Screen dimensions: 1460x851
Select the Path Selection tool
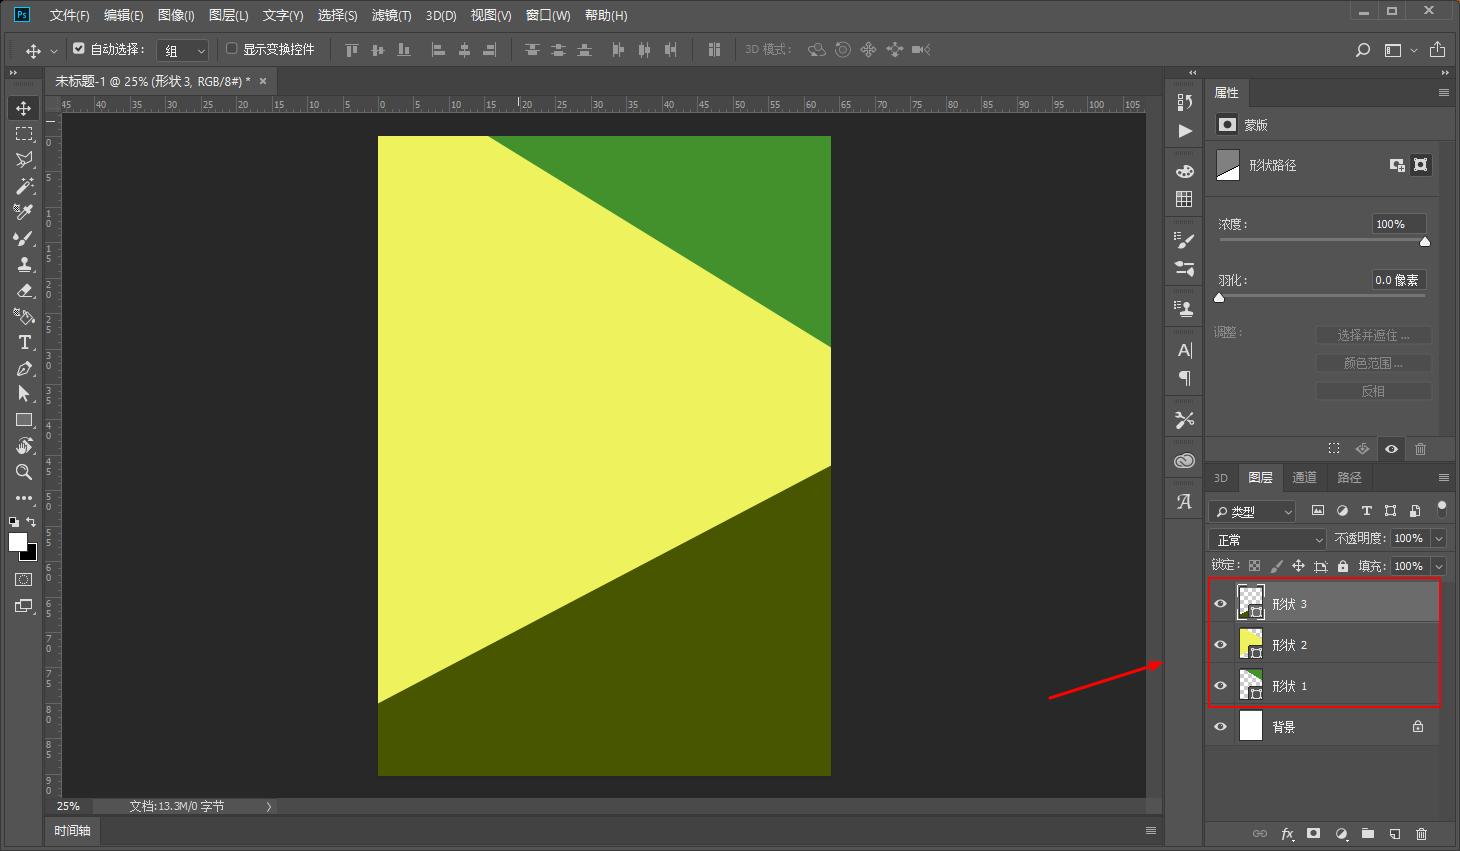click(24, 394)
